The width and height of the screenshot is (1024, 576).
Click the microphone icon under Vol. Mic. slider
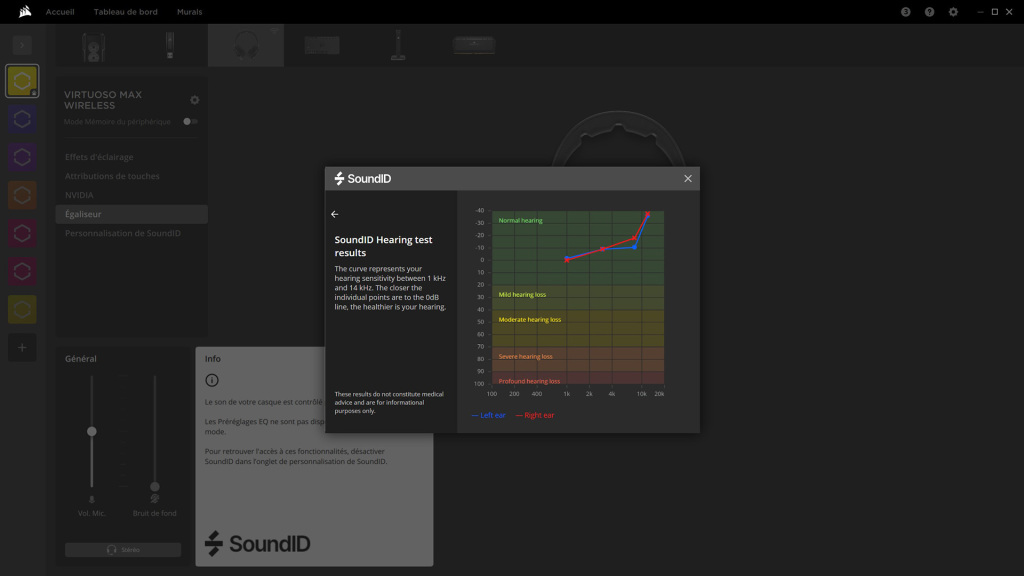(x=91, y=500)
